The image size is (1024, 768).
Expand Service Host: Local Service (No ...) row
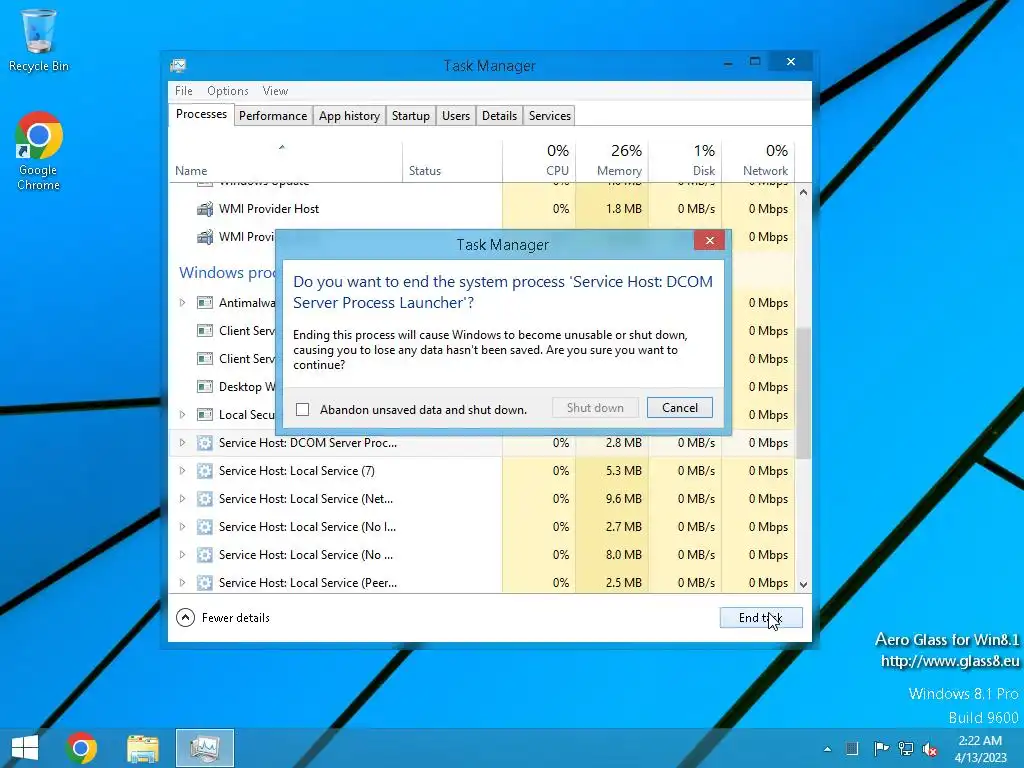point(182,555)
